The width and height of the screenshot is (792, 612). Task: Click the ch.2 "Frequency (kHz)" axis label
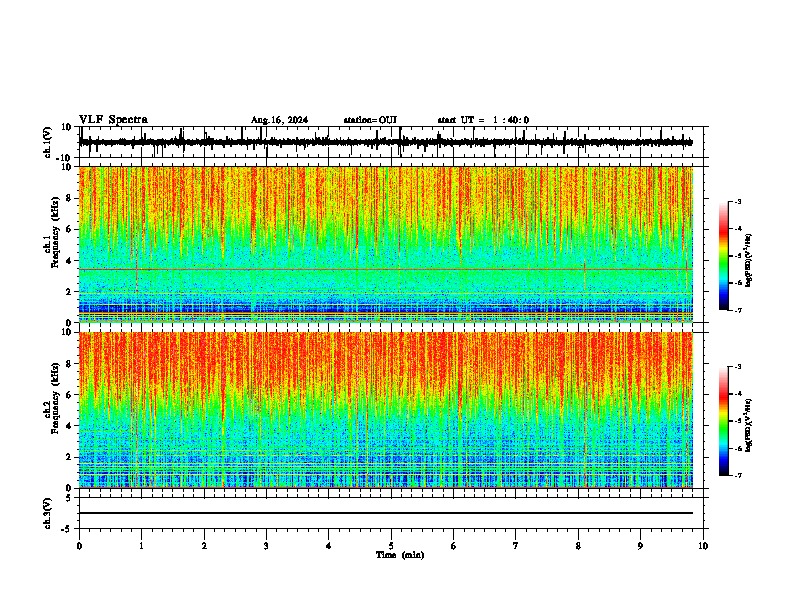pos(55,398)
